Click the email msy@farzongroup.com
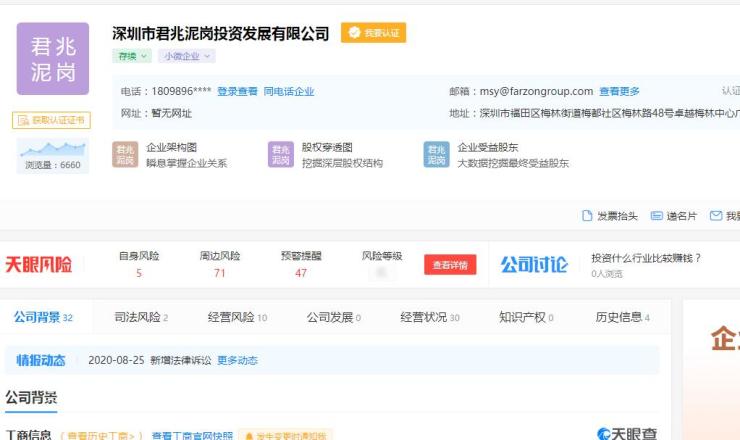Viewport: 740px width, 440px height. point(536,91)
